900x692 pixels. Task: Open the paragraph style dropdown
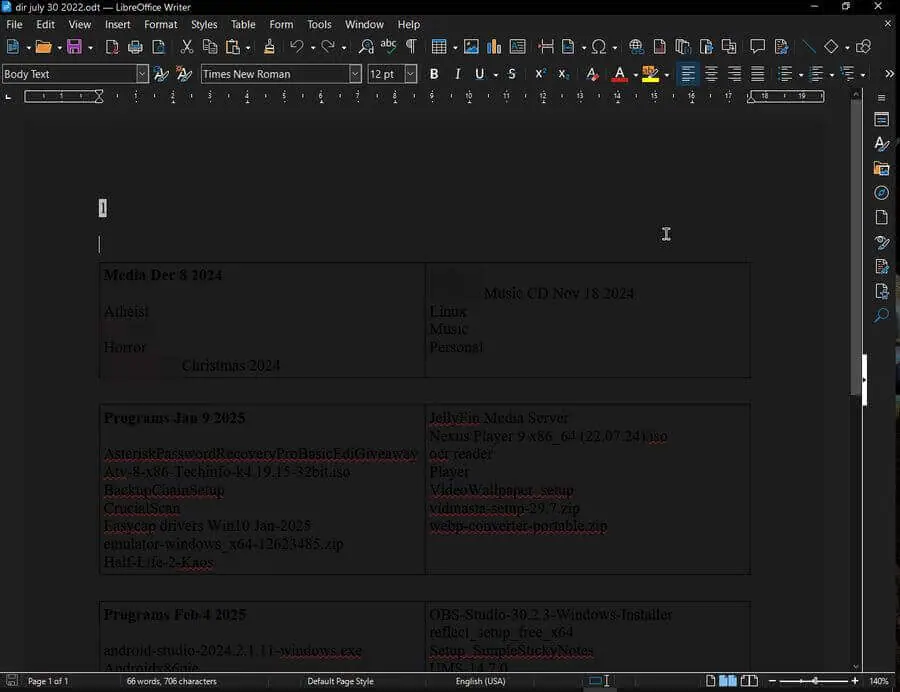tap(142, 74)
